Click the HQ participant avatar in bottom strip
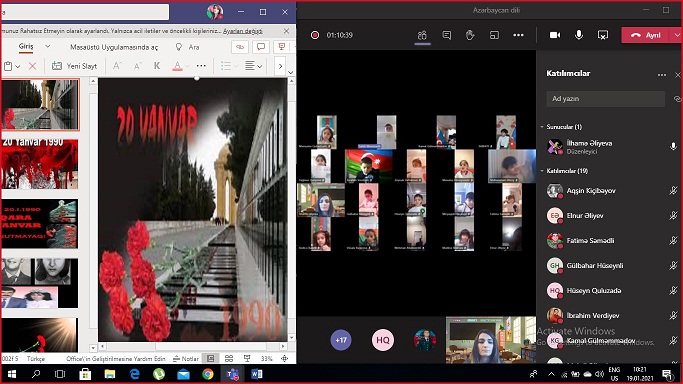 point(383,340)
